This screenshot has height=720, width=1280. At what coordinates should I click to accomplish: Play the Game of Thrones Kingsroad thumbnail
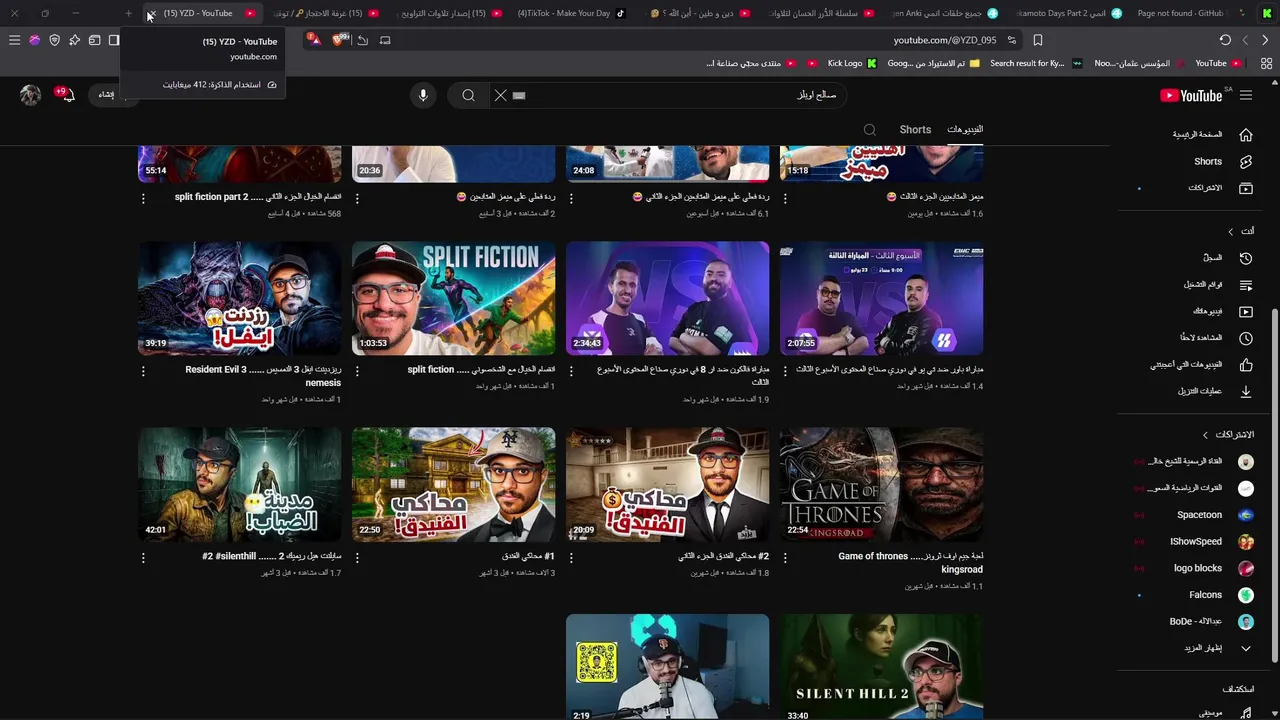(881, 485)
